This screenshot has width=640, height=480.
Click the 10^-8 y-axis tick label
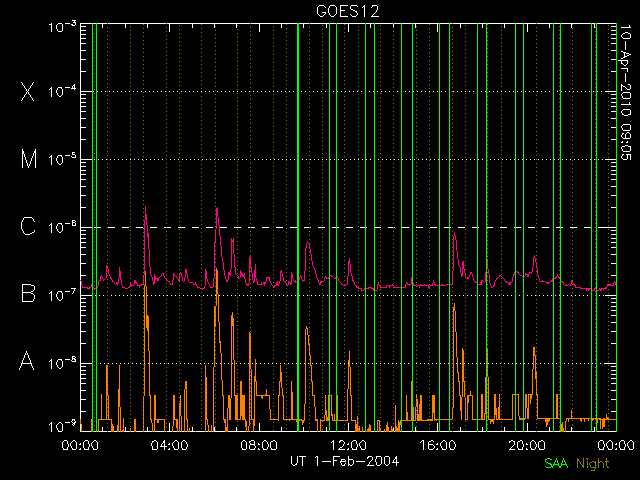click(62, 363)
